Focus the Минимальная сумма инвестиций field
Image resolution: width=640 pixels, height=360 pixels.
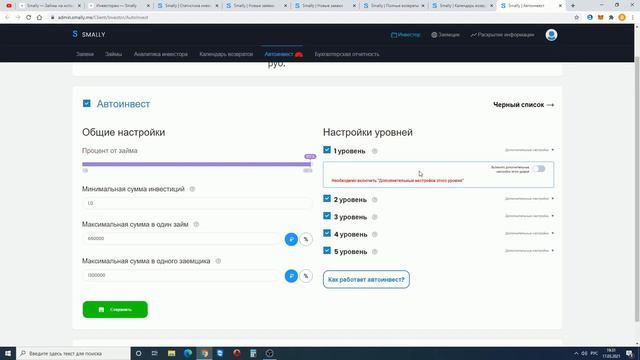(197, 203)
